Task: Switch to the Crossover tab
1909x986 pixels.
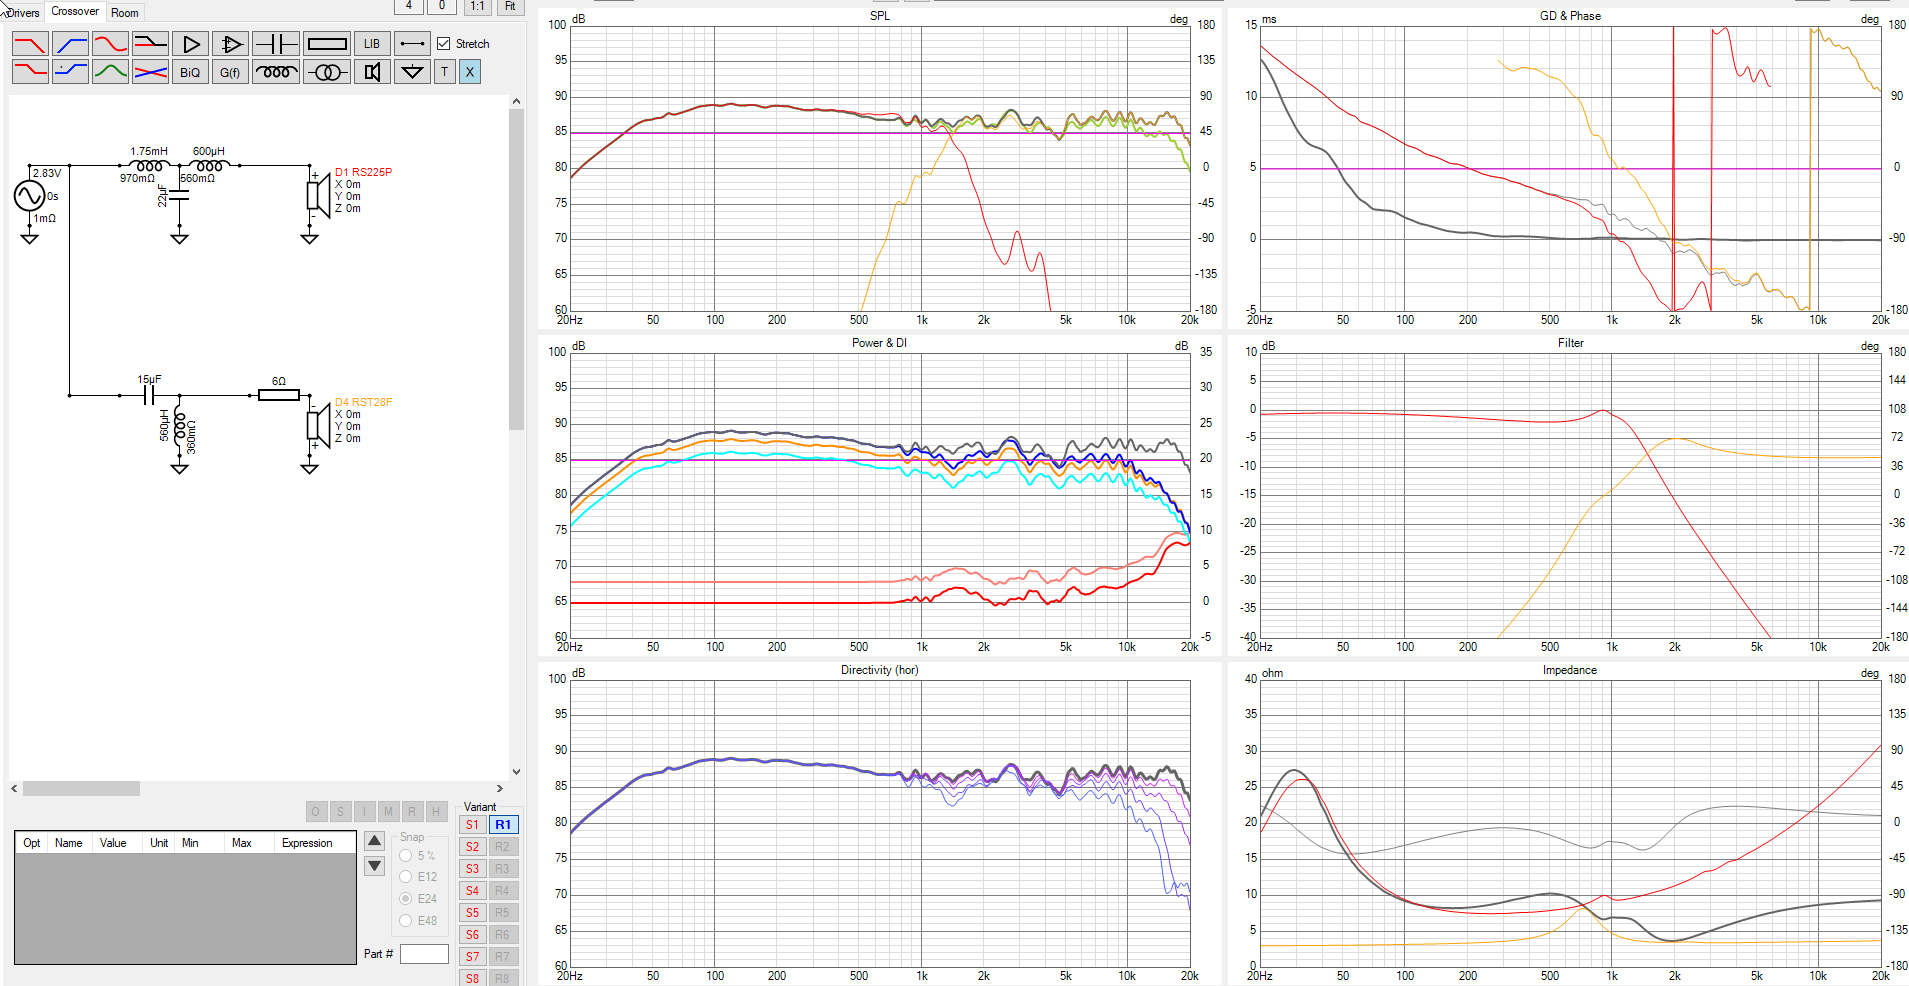Action: 75,12
